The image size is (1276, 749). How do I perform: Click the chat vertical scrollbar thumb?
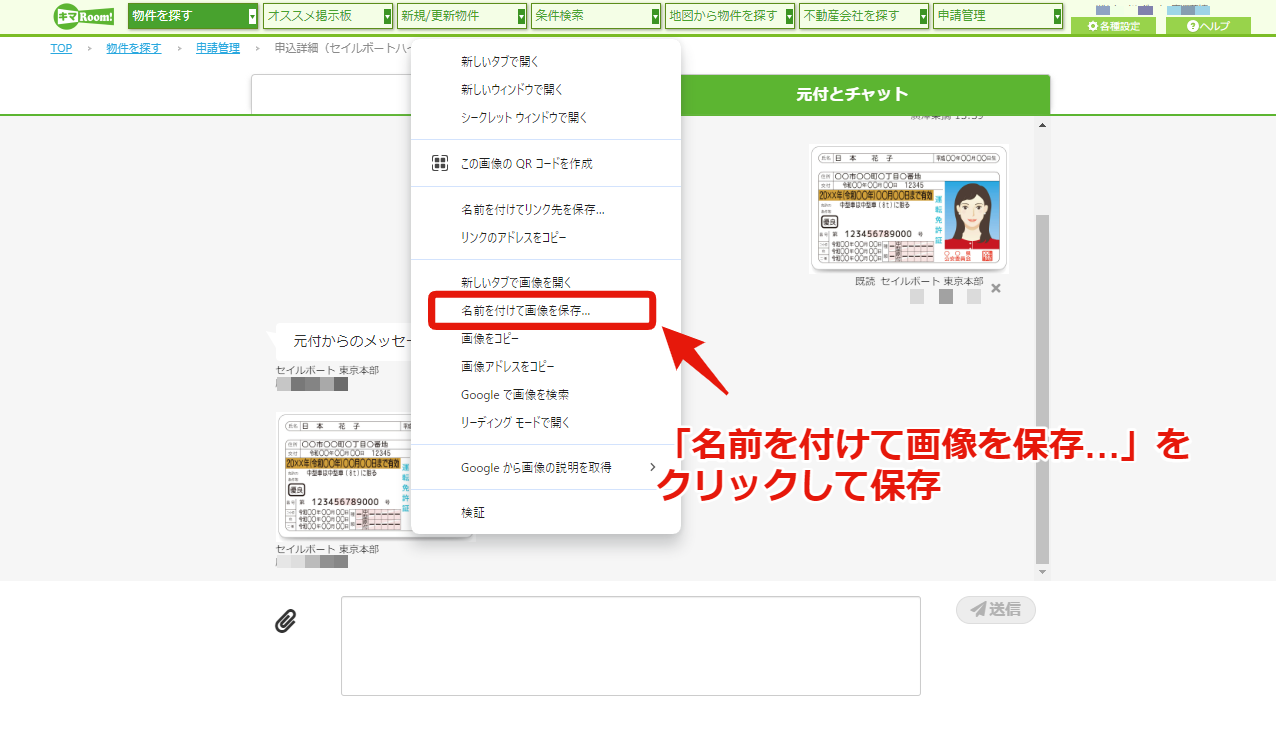[1042, 388]
